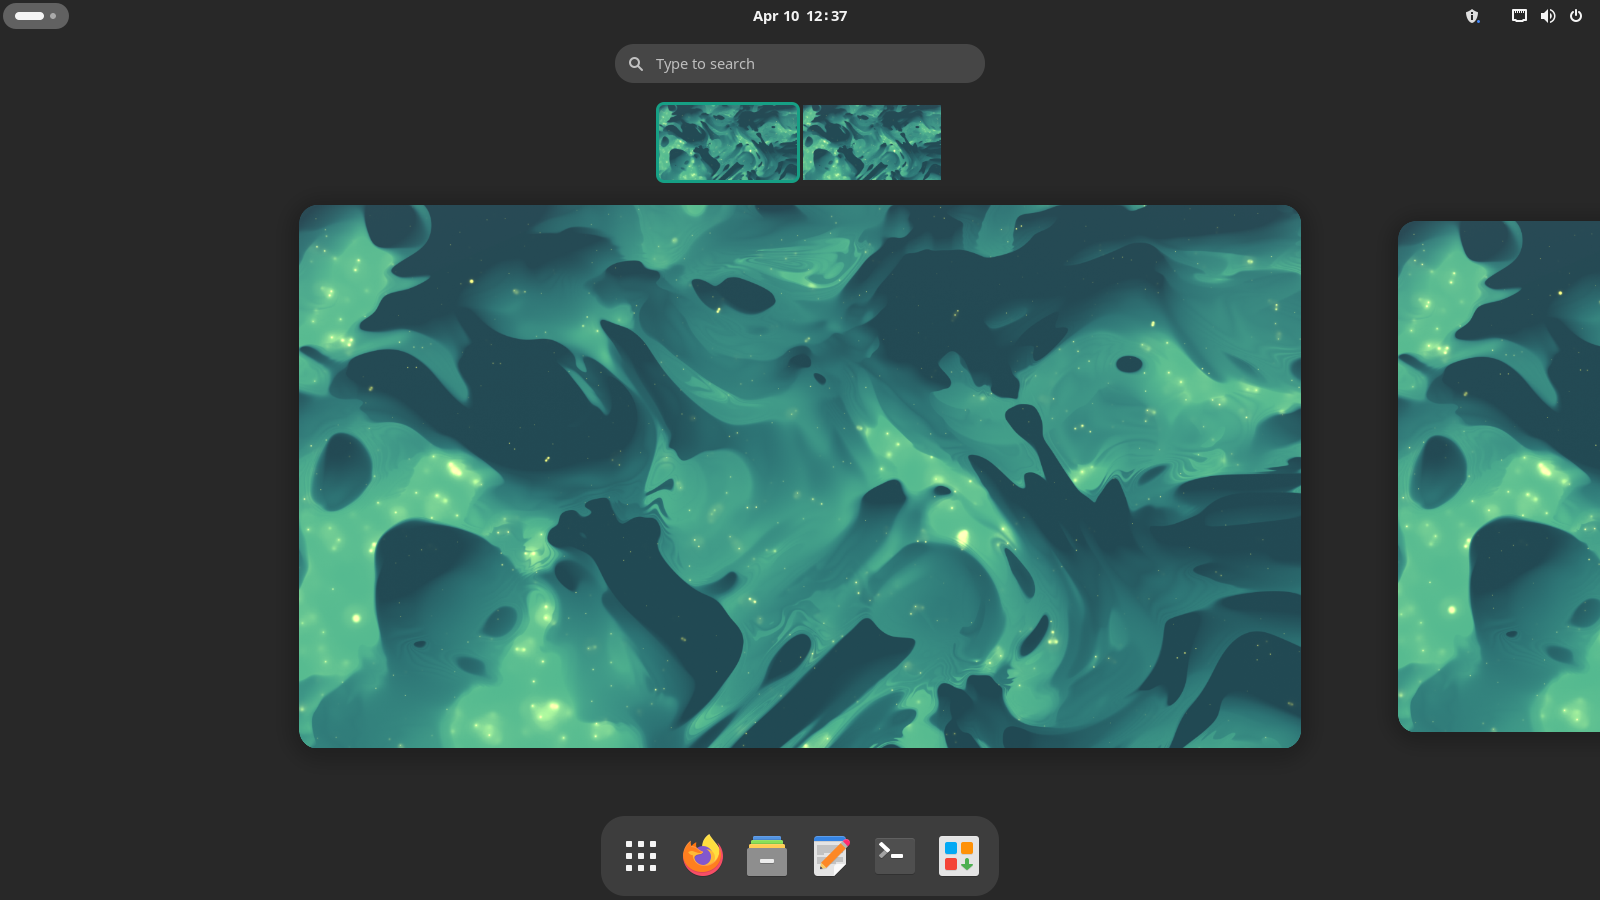Switch to the next workspace preview at right
This screenshot has width=1600, height=900.
click(1499, 476)
